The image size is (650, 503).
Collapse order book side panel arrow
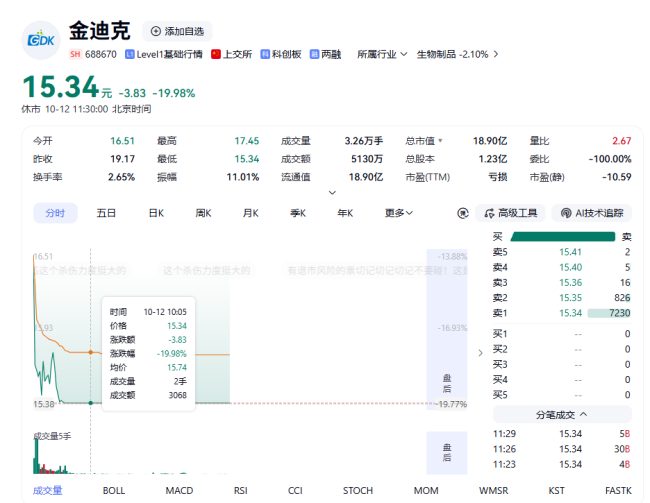(480, 353)
